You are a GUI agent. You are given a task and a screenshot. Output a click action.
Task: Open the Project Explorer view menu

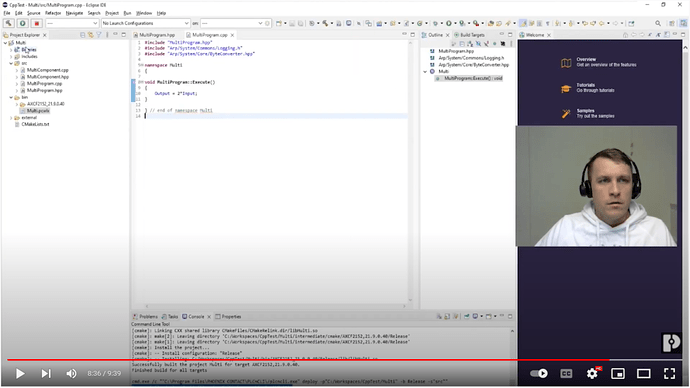point(107,35)
